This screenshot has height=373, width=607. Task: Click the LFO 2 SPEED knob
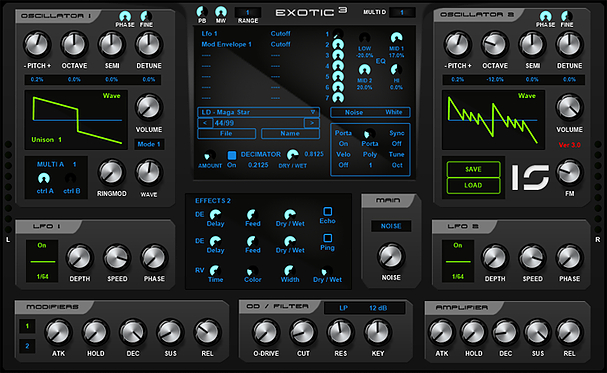coord(532,258)
